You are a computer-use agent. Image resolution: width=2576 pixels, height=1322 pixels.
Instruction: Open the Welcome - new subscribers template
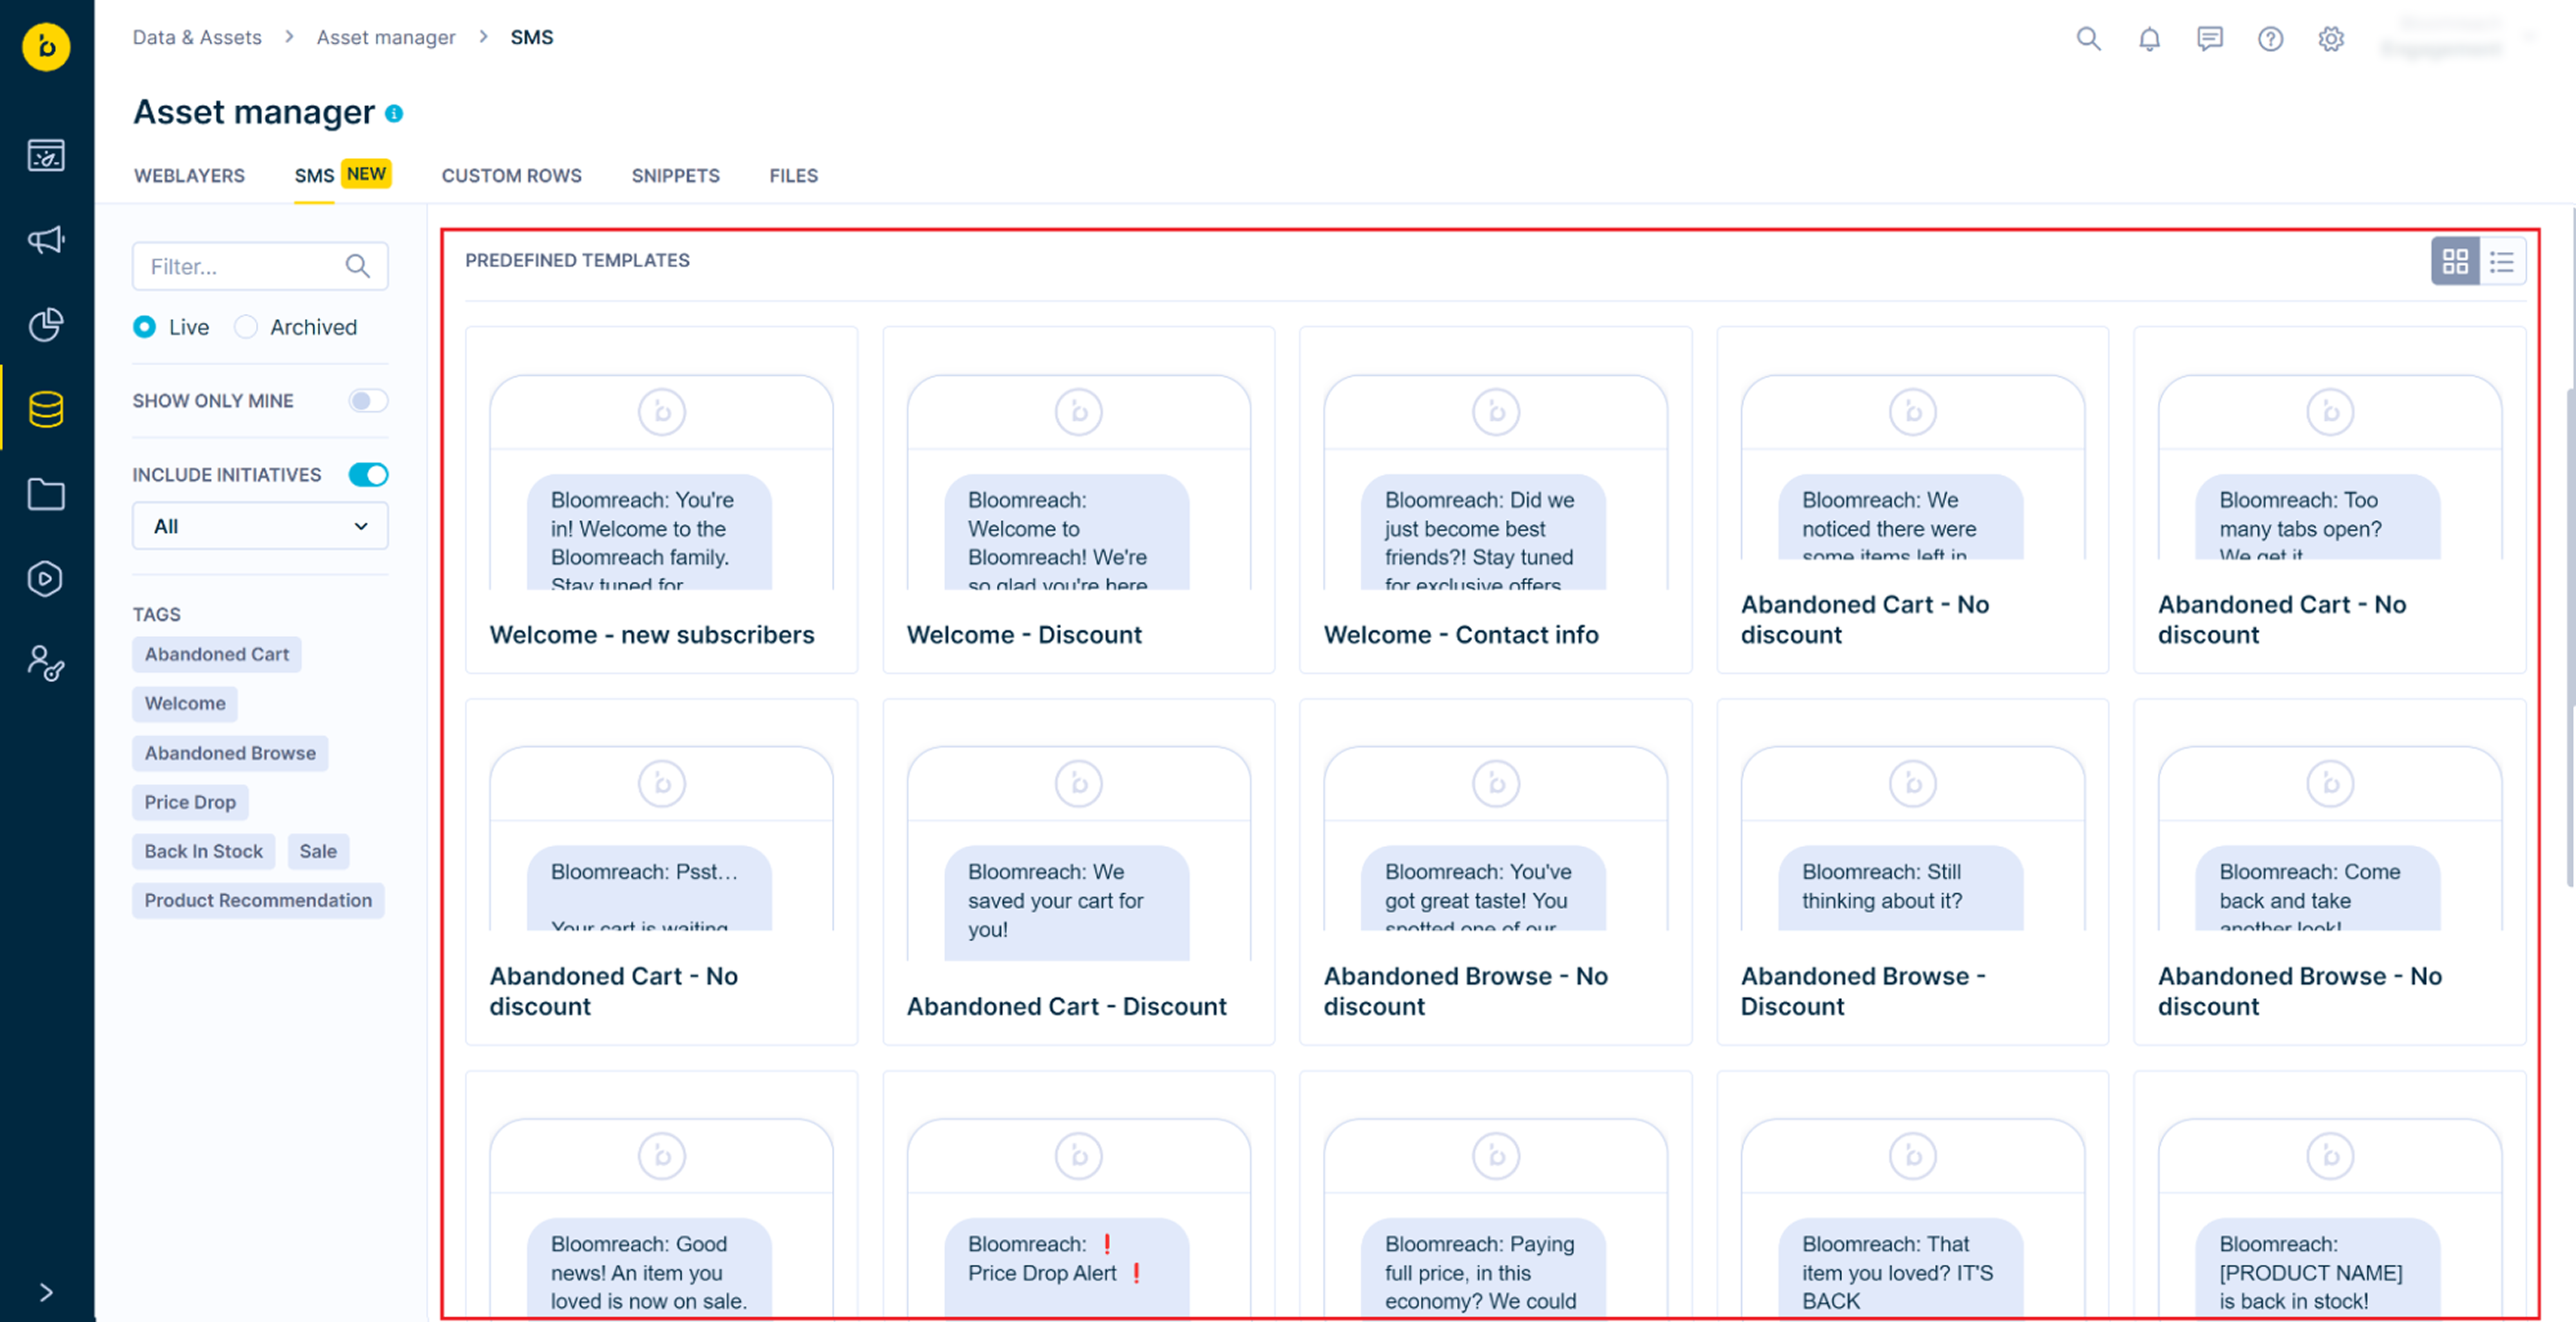click(x=661, y=500)
